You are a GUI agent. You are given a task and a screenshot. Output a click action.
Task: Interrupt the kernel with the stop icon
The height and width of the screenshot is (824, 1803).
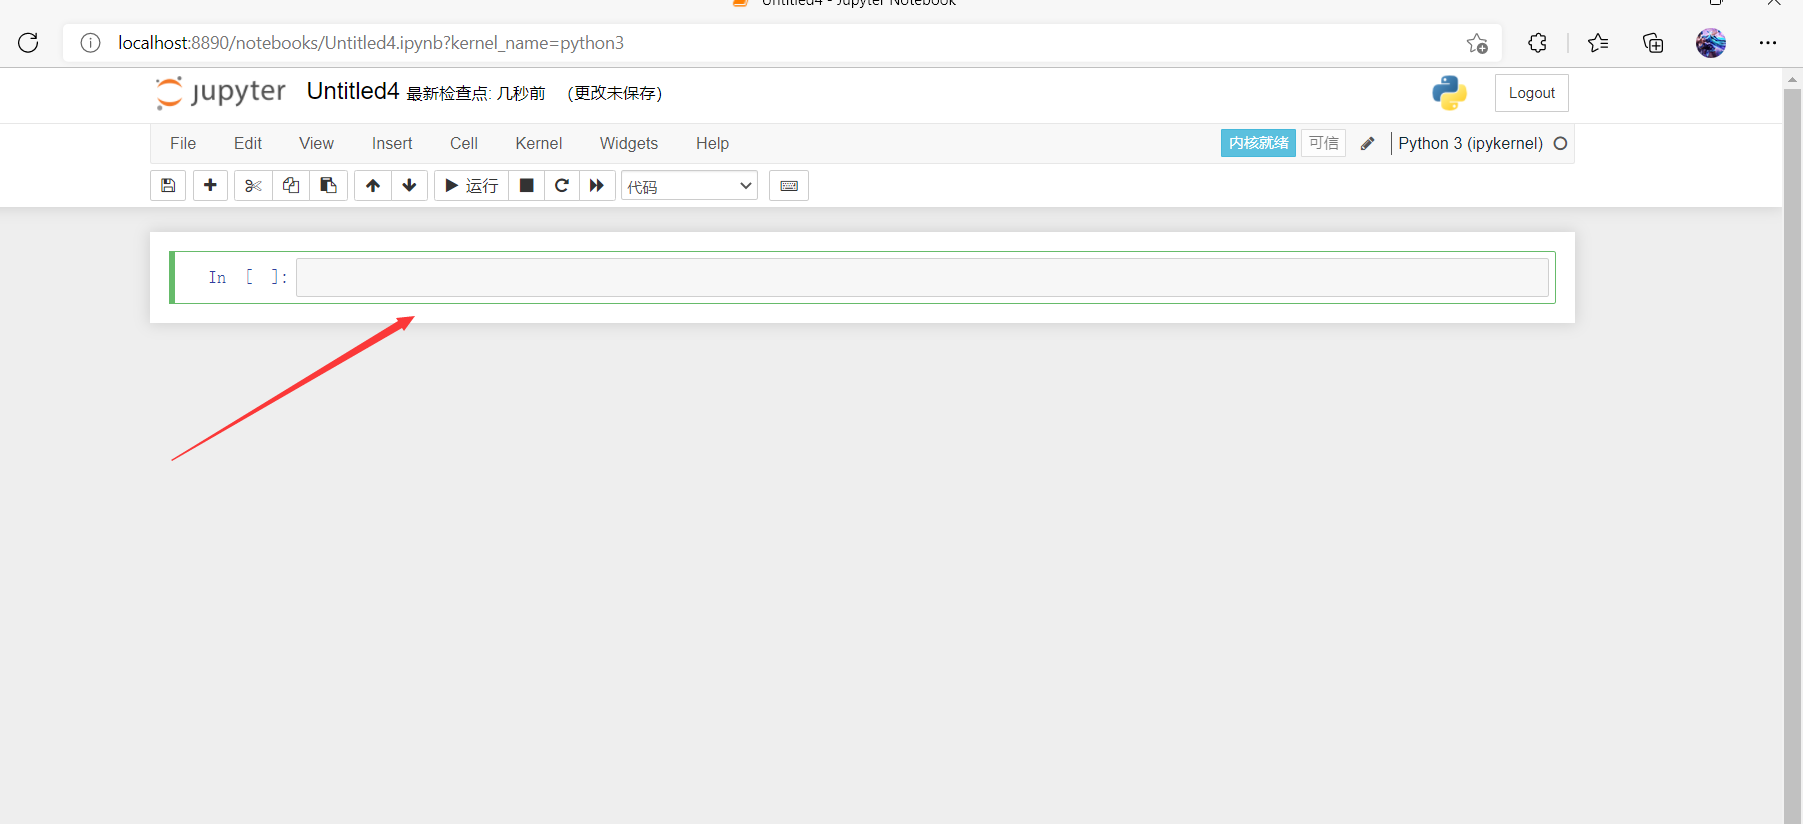coord(527,186)
